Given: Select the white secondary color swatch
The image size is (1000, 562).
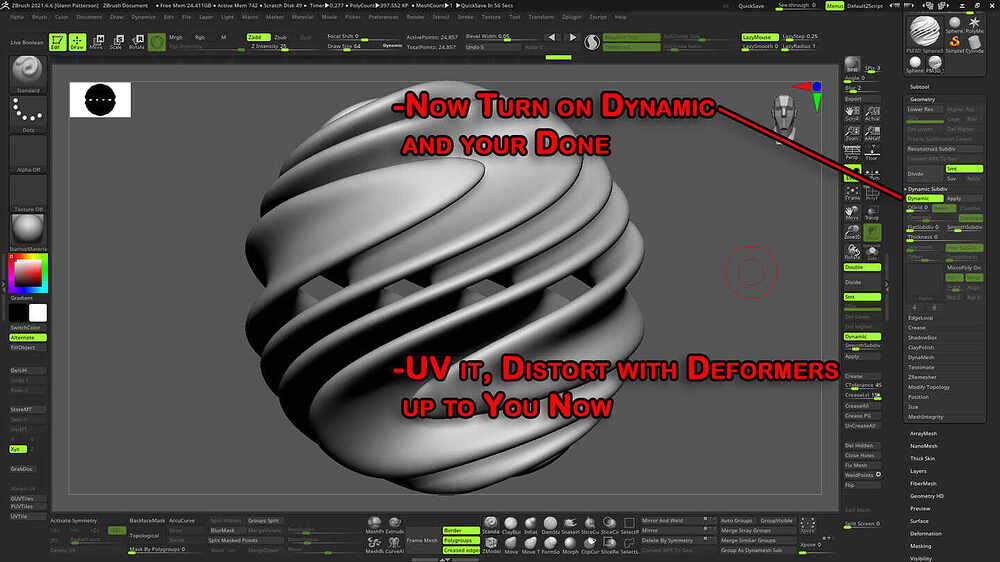Looking at the screenshot, I should tap(38, 313).
